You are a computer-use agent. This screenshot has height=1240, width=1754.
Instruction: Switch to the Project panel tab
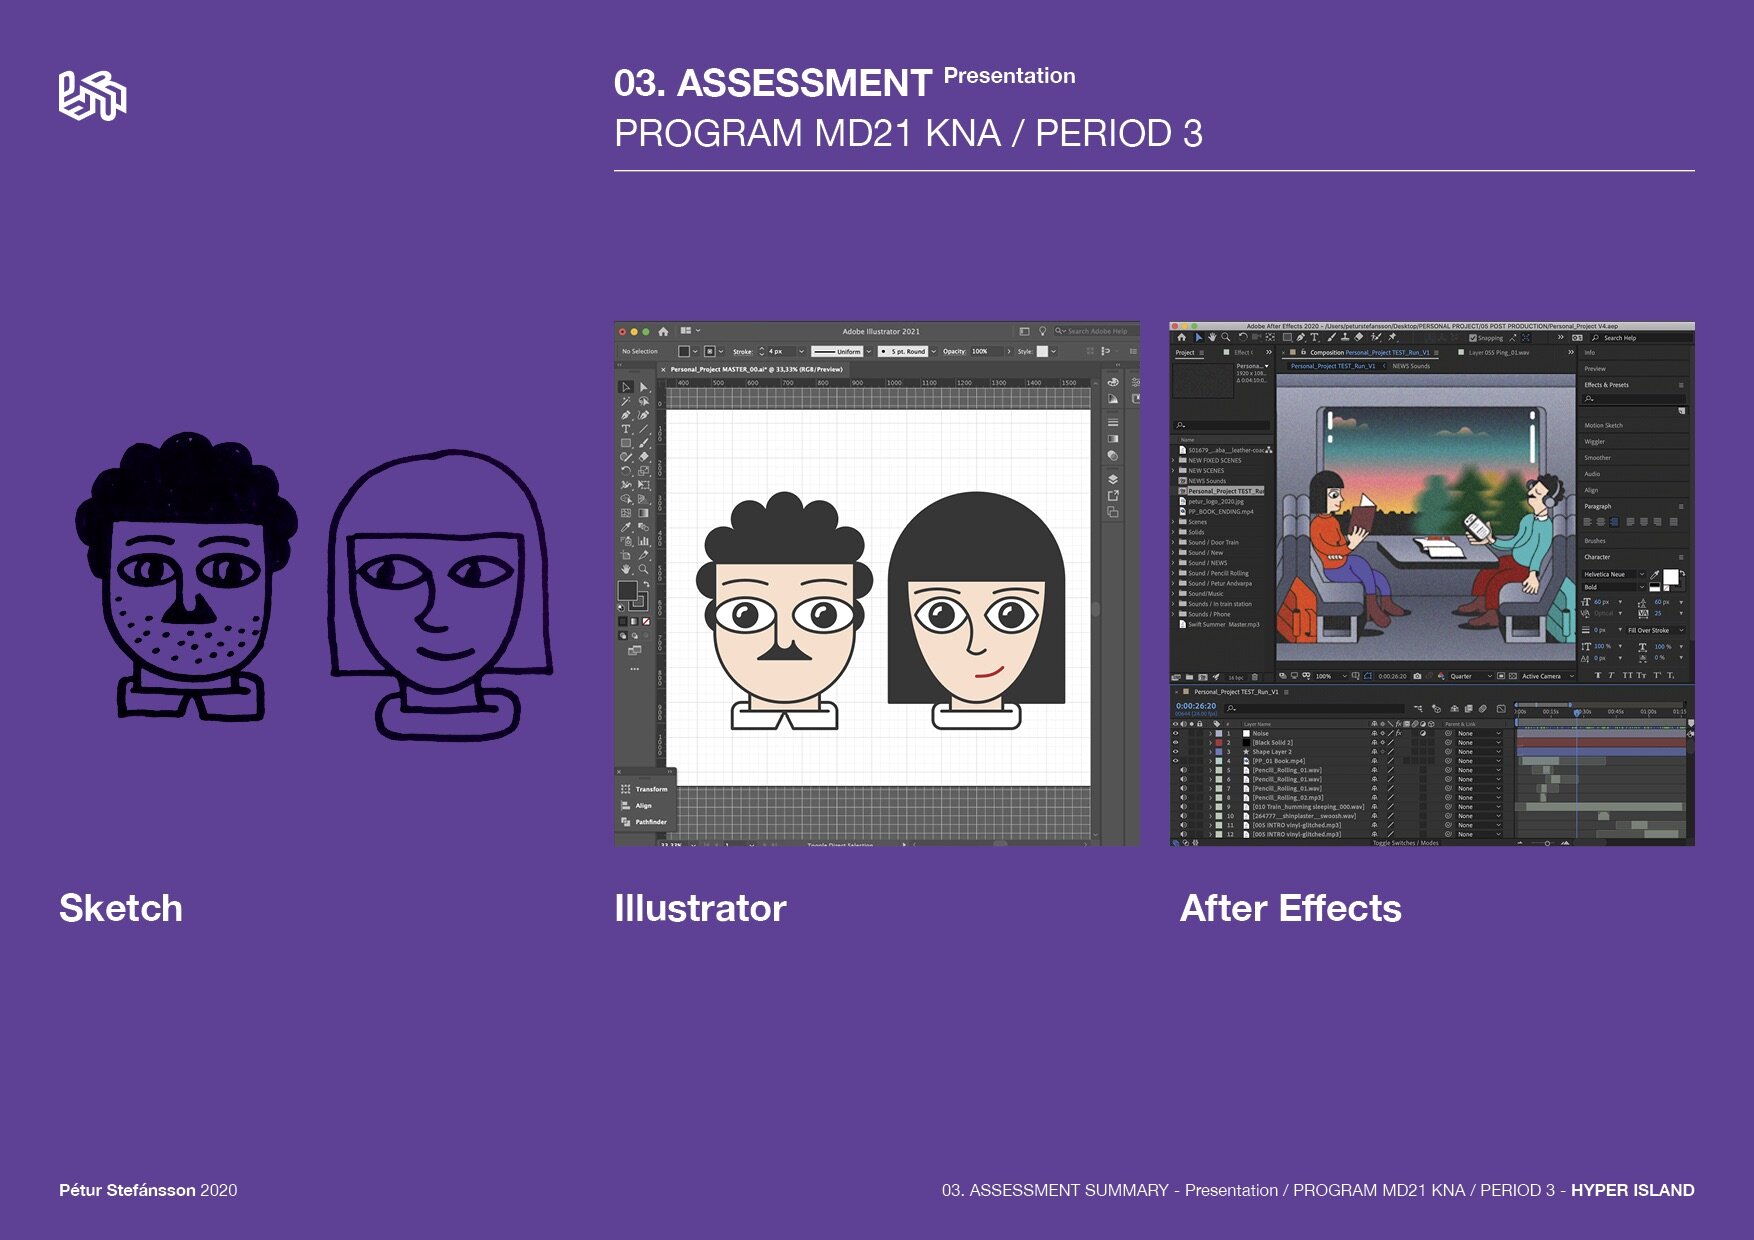[1185, 352]
